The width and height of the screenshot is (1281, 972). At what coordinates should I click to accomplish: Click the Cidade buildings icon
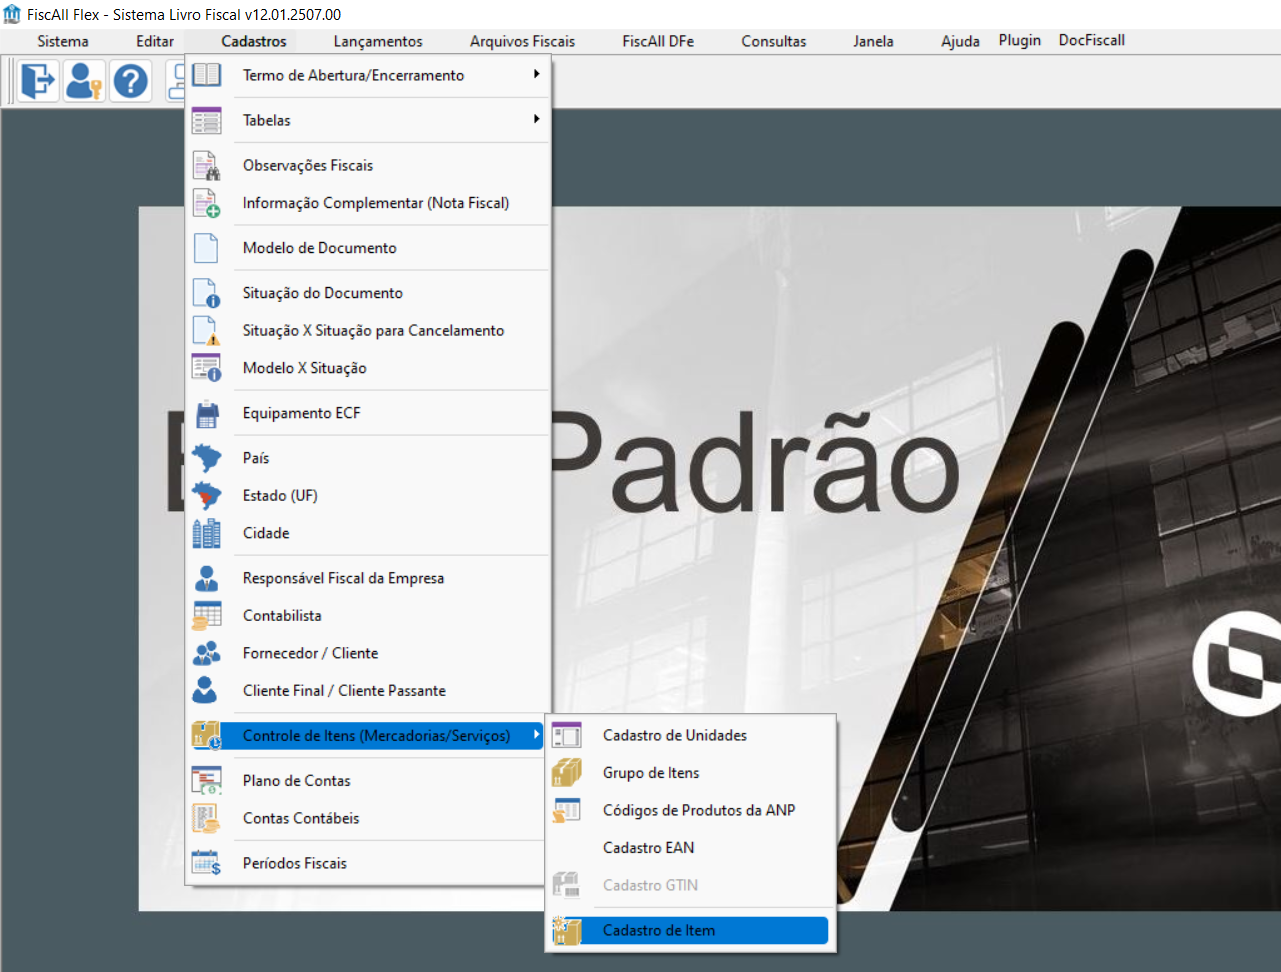pos(206,533)
